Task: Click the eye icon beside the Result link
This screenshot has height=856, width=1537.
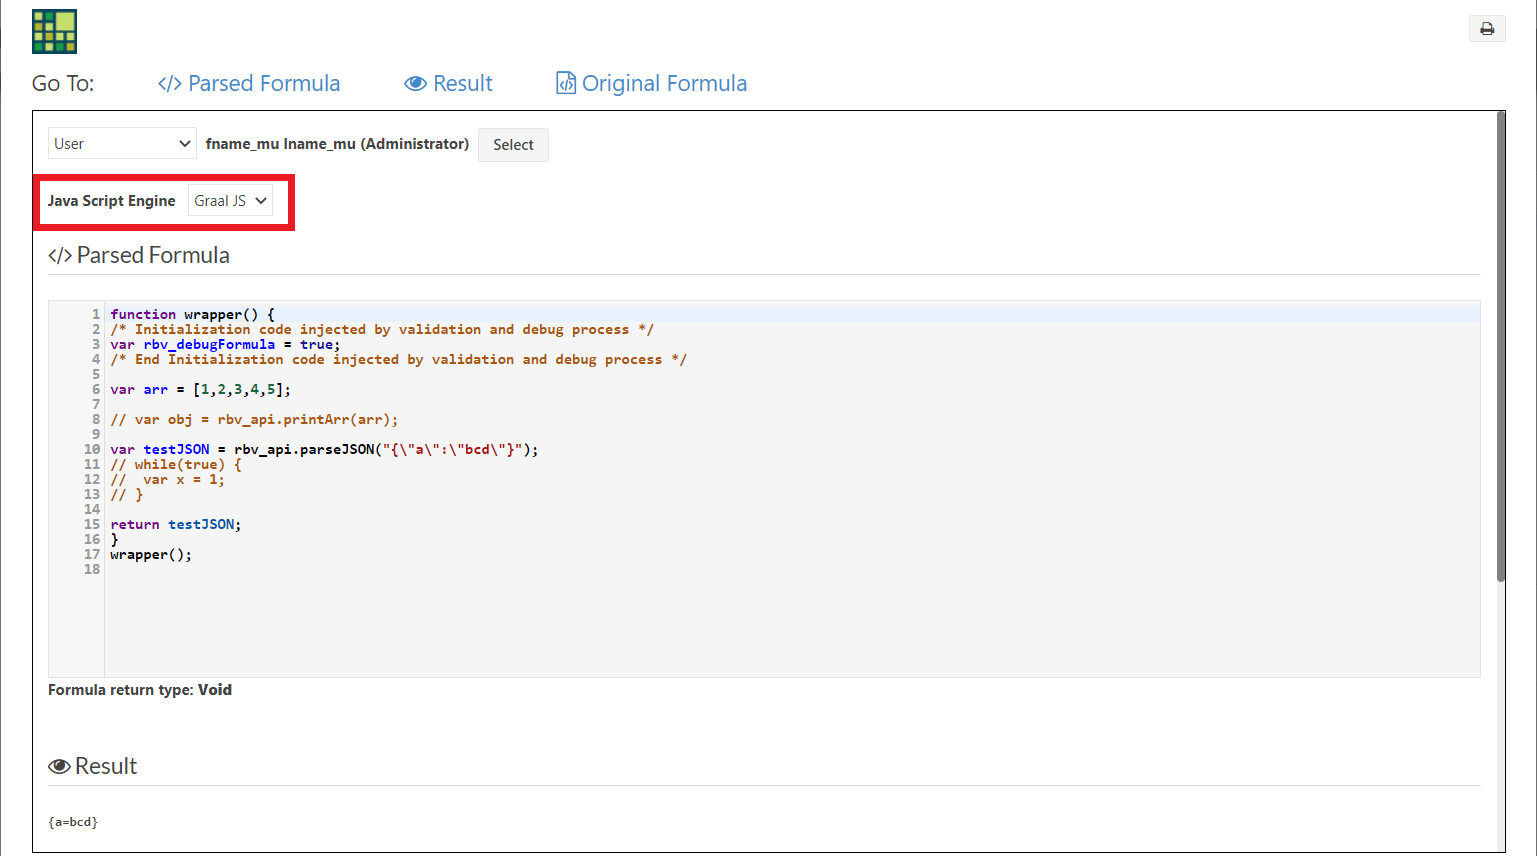Action: (x=415, y=83)
